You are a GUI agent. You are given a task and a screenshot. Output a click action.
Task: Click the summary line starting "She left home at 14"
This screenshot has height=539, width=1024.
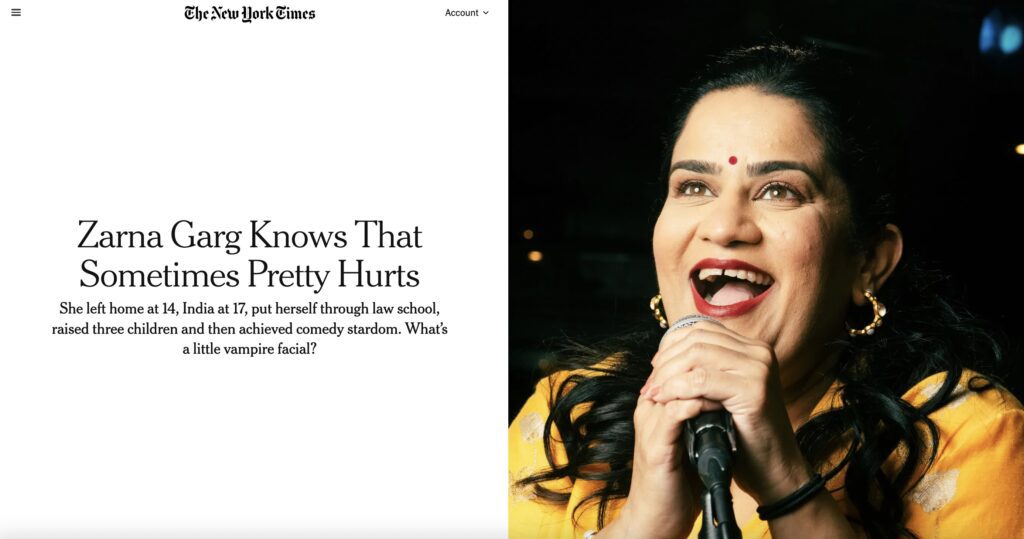[x=249, y=308]
